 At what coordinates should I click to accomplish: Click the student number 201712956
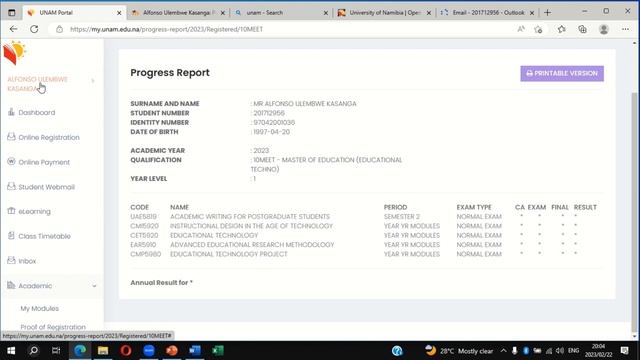coord(269,113)
